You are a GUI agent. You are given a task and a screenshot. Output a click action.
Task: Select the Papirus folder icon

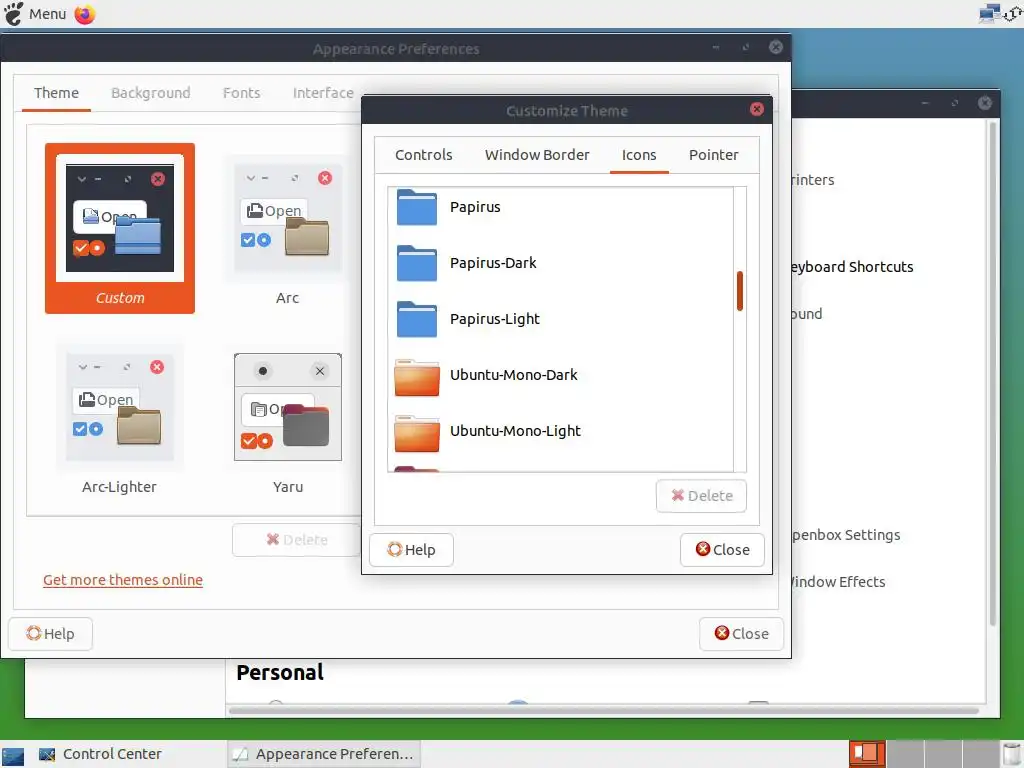416,207
